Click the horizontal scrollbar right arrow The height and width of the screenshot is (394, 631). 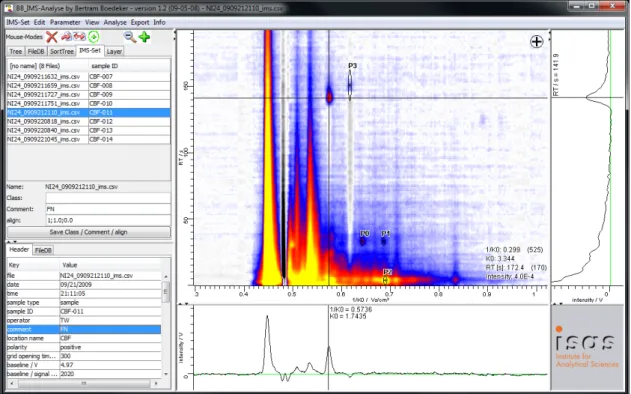[156, 383]
